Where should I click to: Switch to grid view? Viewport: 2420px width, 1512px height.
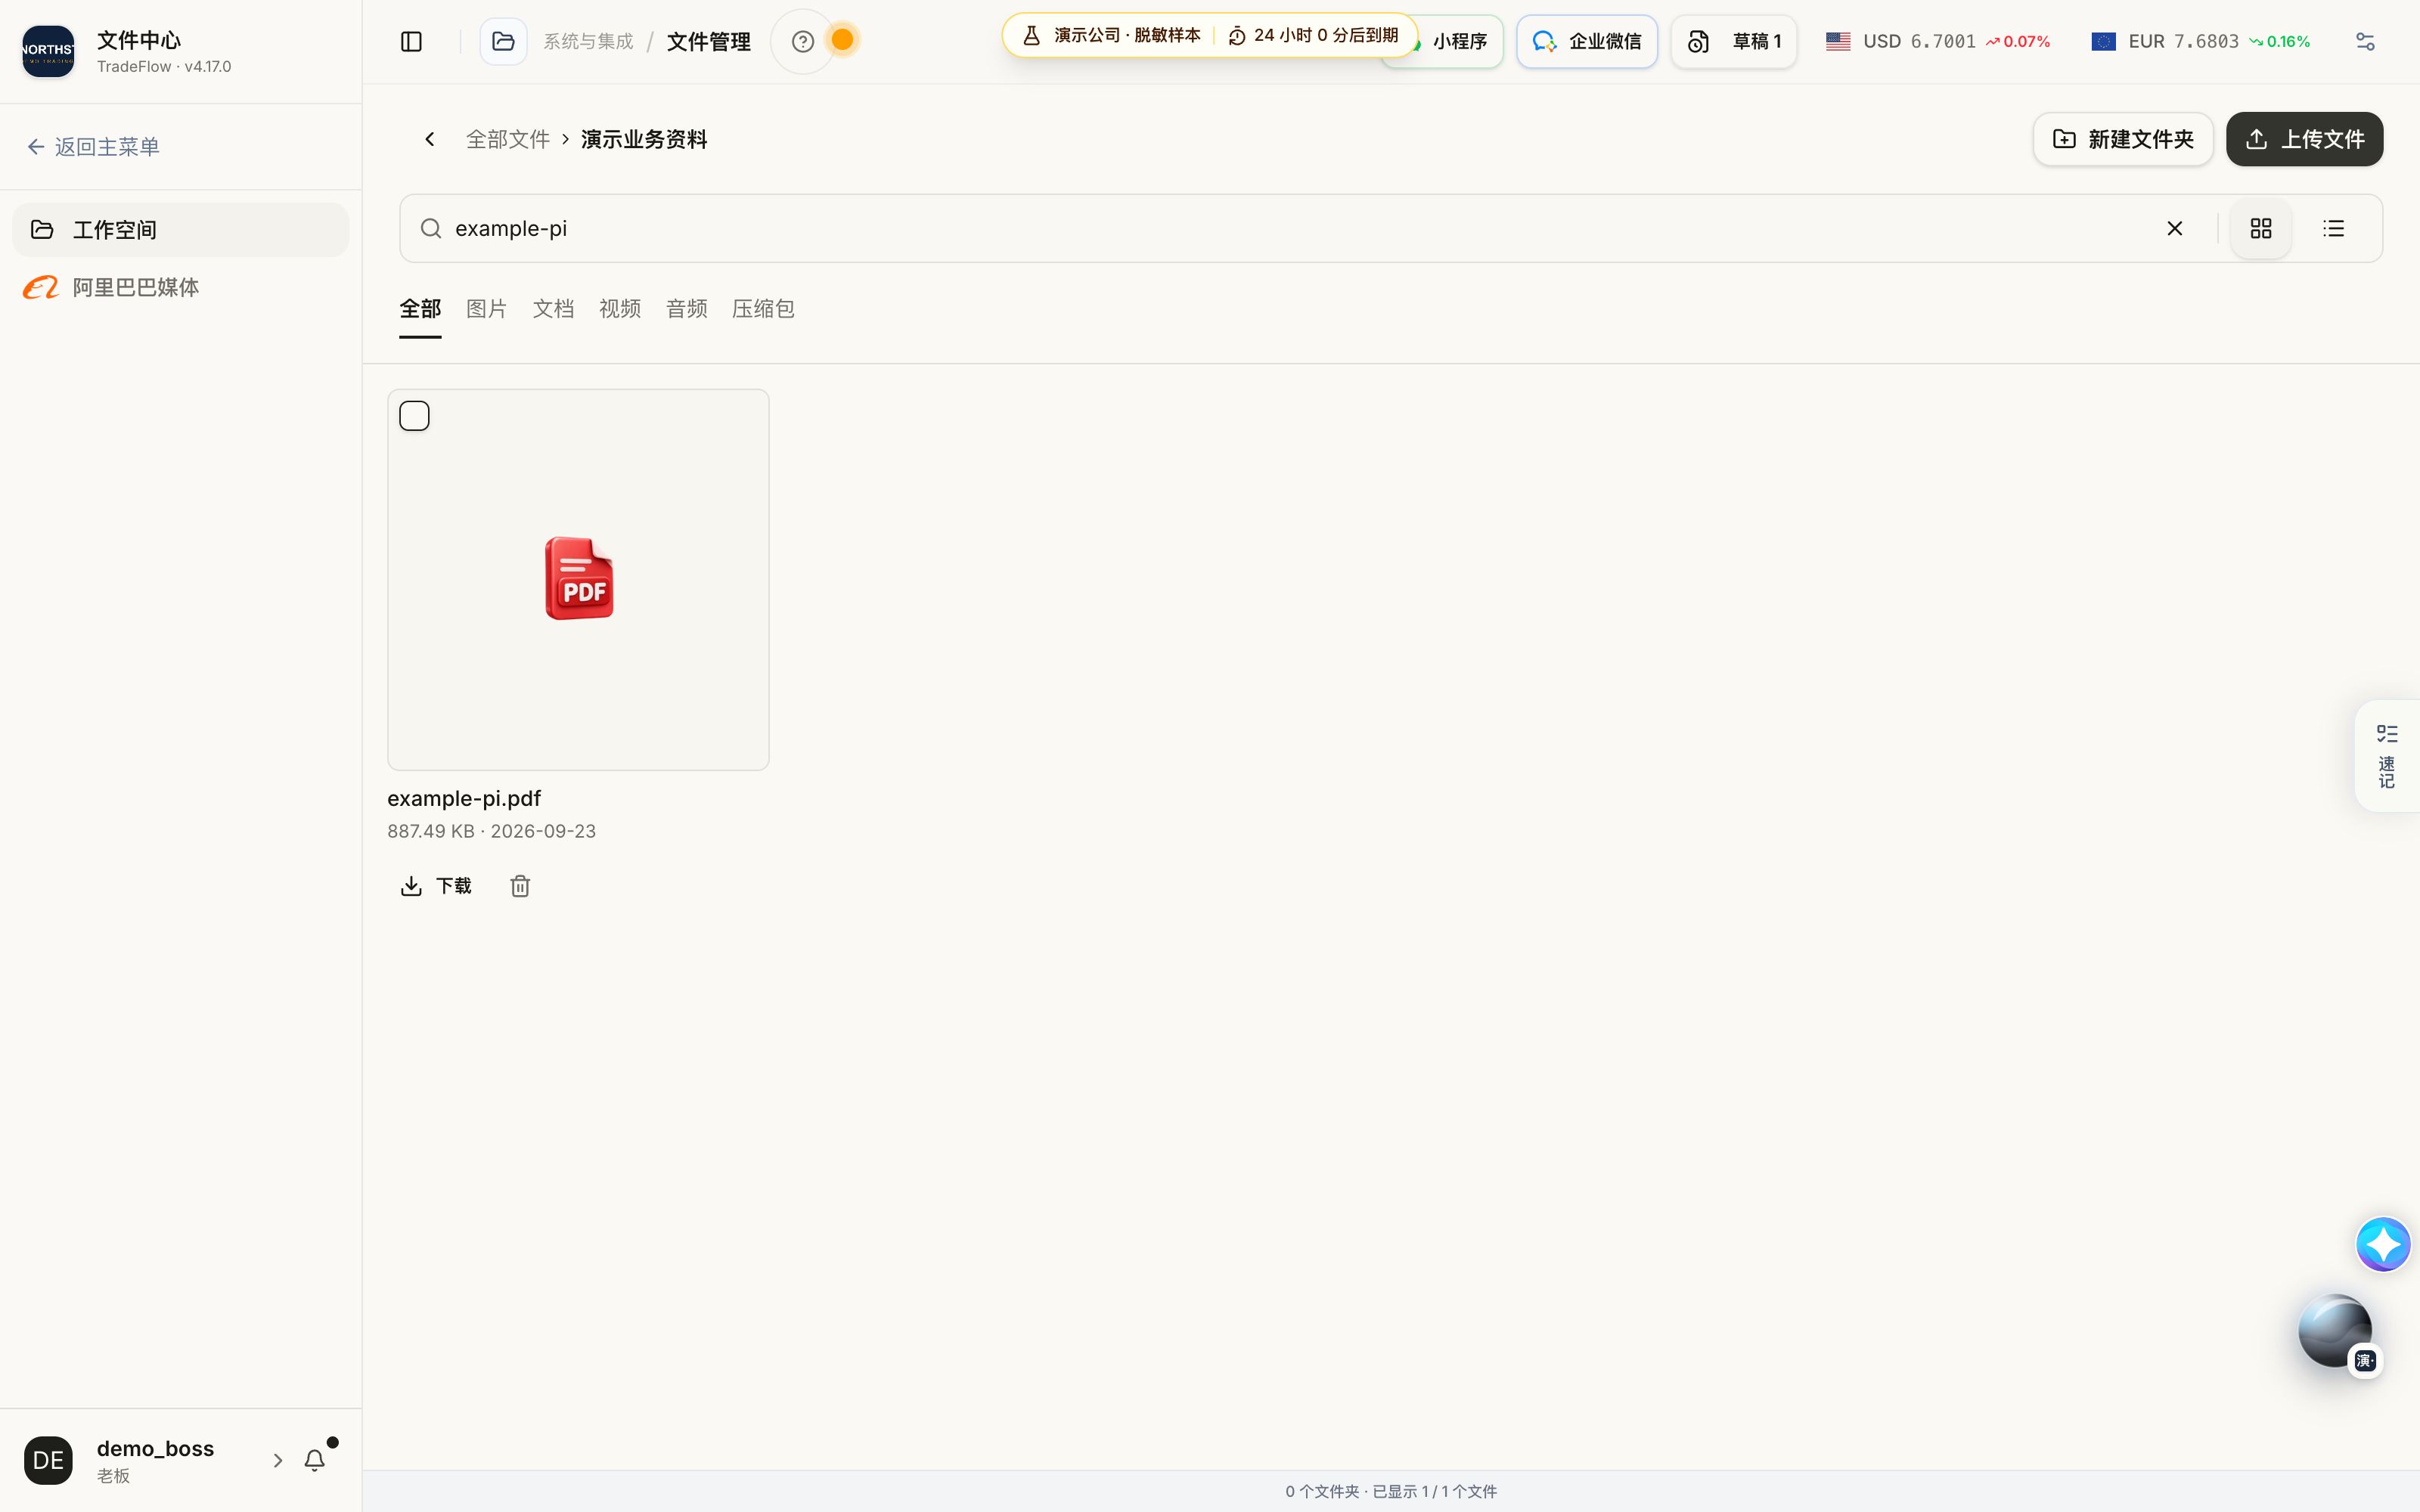(2261, 229)
